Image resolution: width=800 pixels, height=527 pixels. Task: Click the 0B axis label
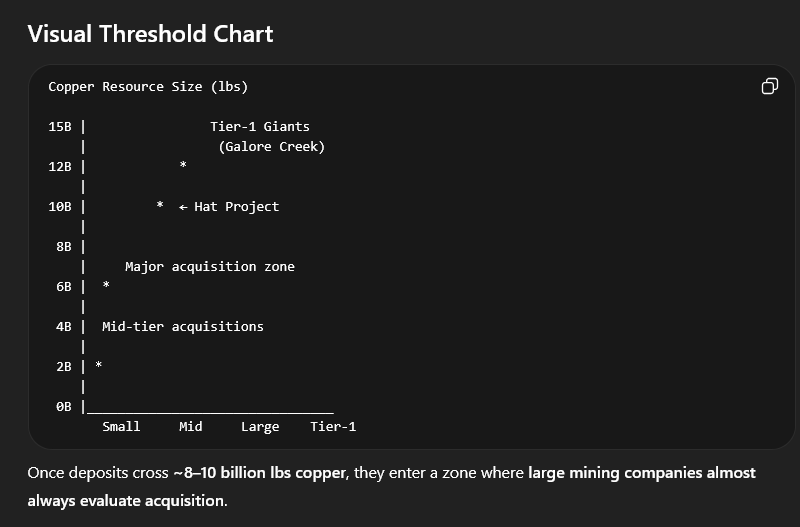pos(64,407)
